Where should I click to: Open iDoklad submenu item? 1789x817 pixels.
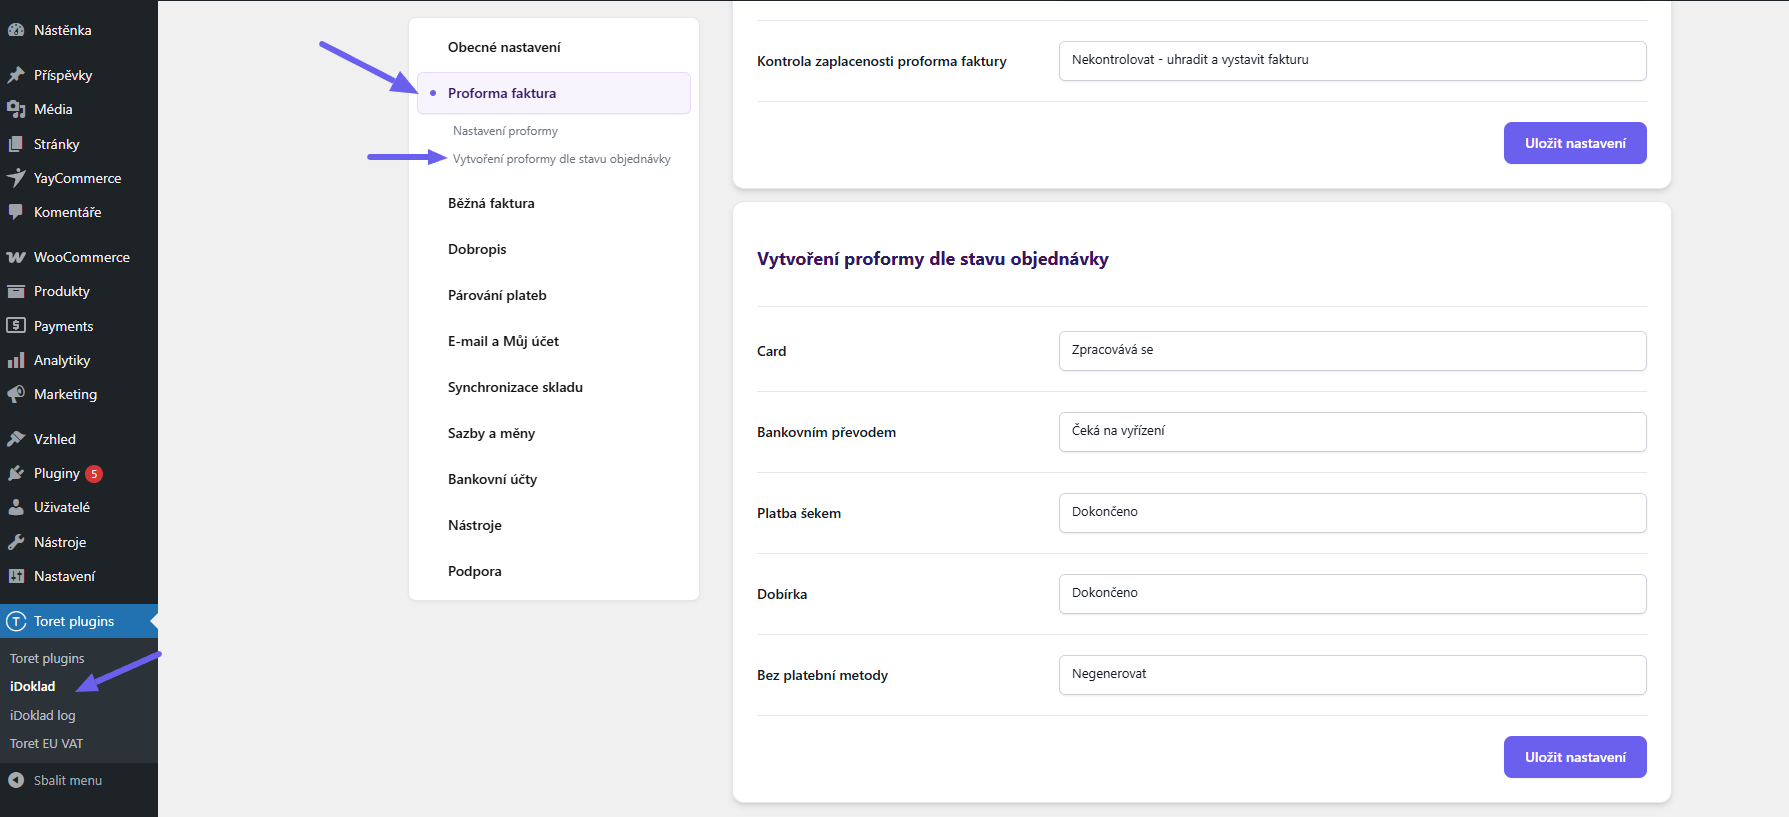tap(33, 686)
